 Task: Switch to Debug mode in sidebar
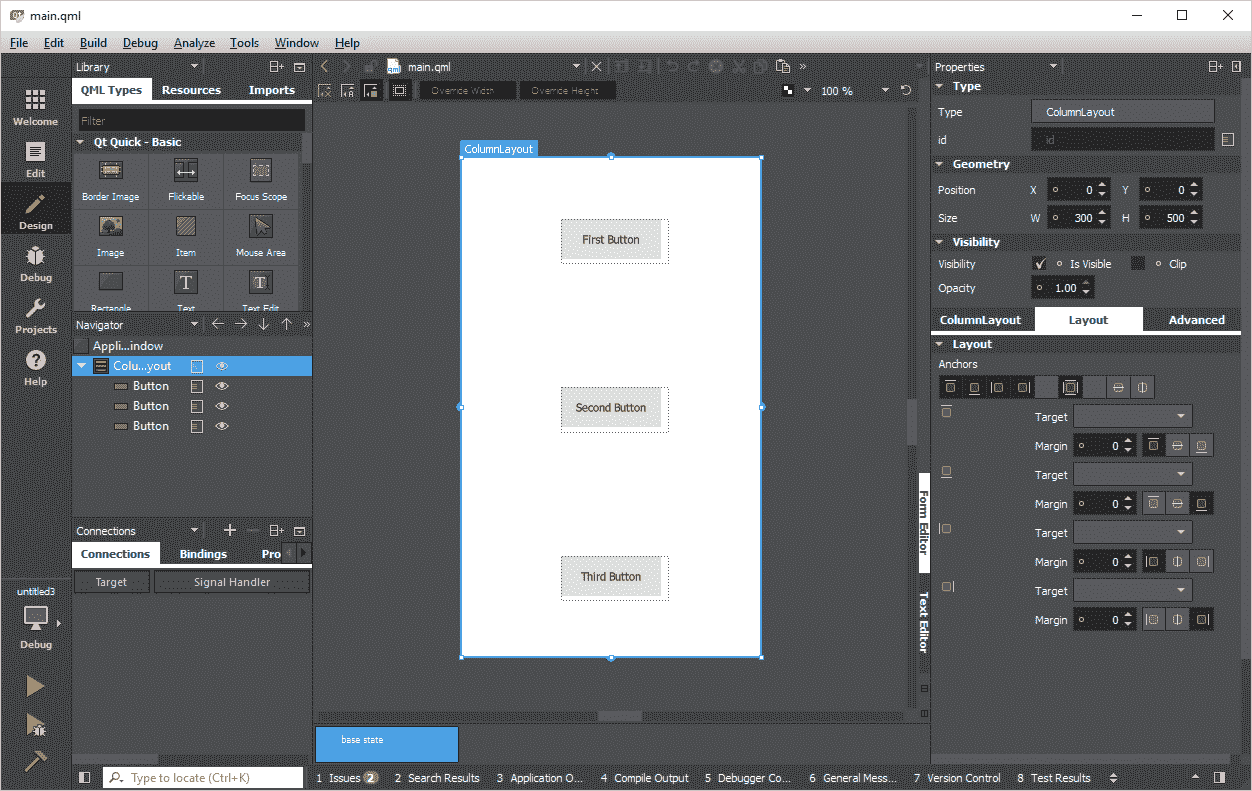[35, 262]
